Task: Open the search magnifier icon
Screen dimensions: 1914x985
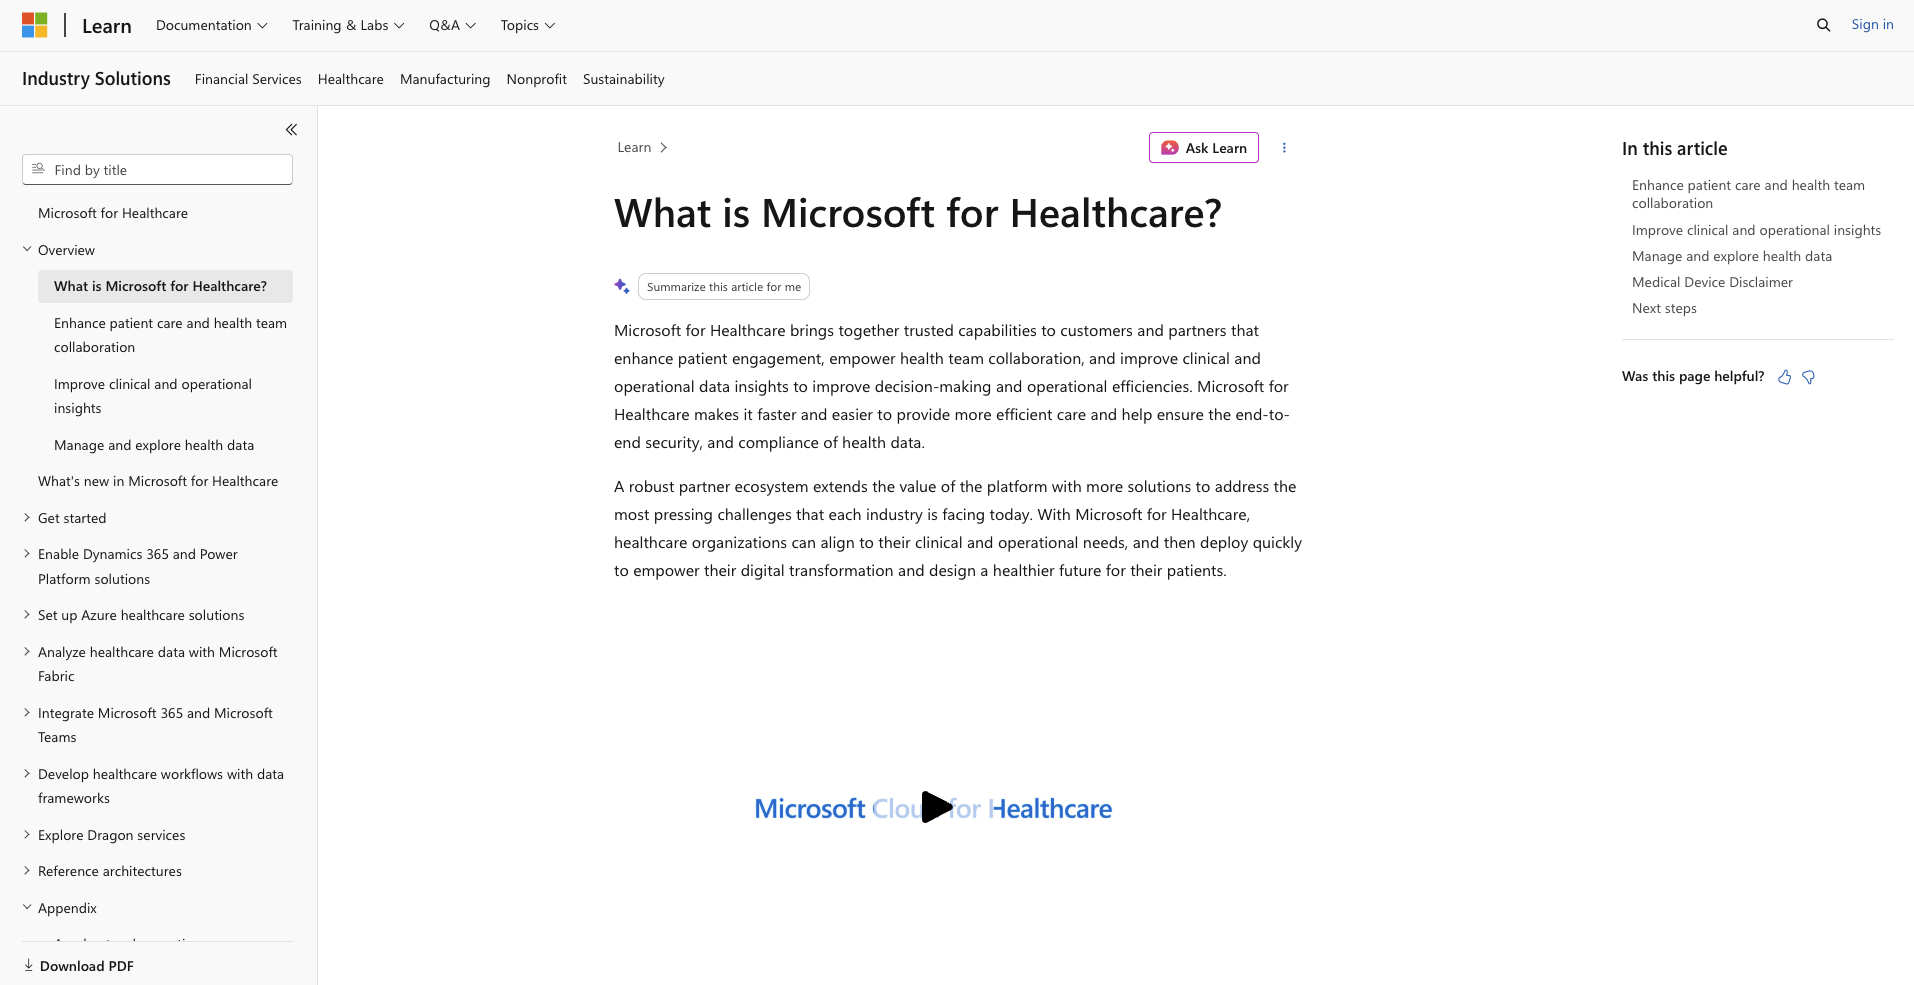Action: 1823,25
